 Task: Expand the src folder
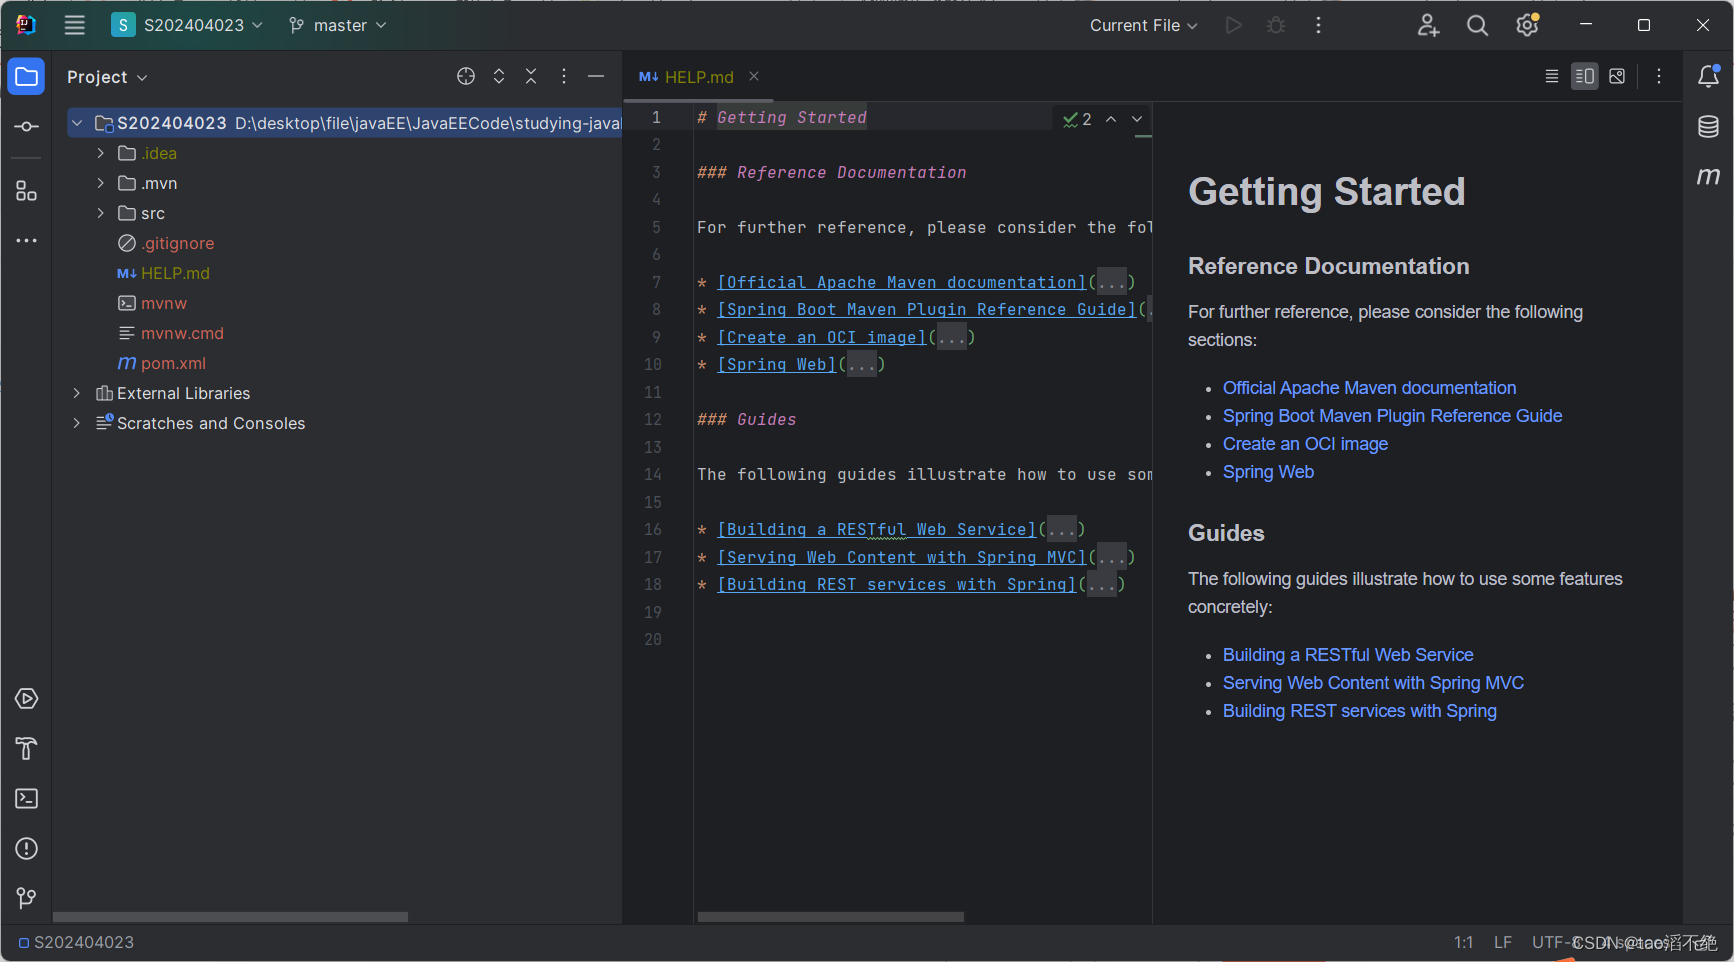(101, 213)
